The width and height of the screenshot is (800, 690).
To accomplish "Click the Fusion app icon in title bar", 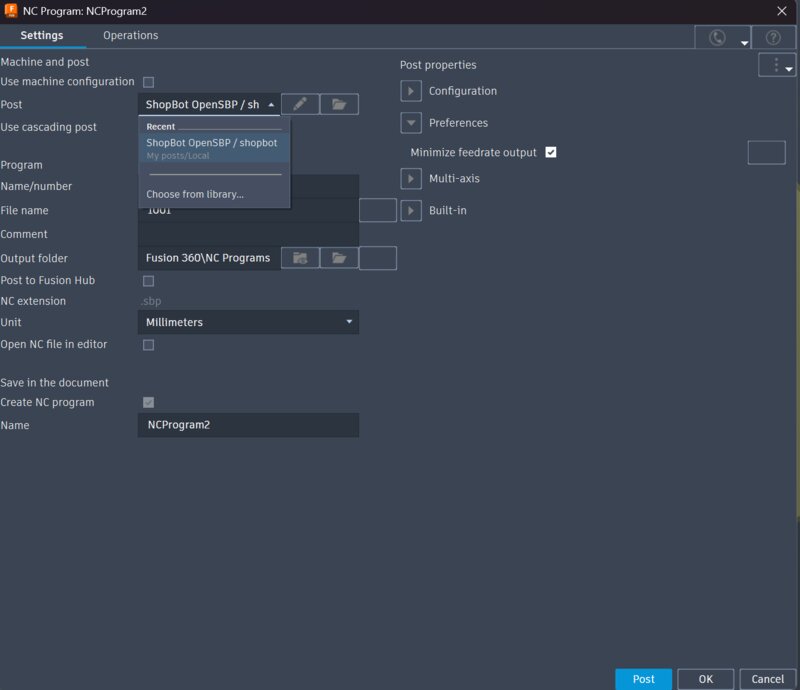I will point(11,11).
